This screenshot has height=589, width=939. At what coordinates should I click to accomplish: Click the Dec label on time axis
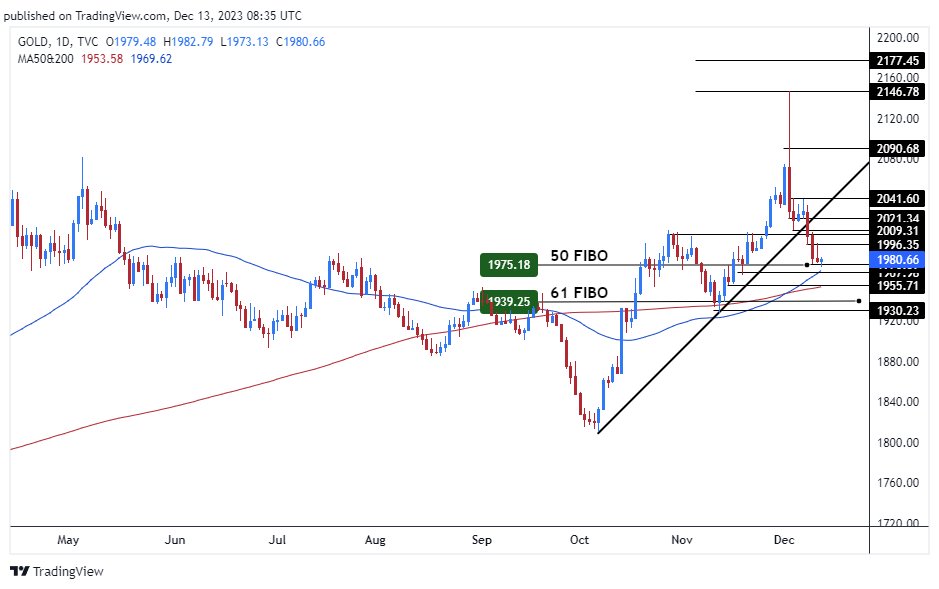pyautogui.click(x=784, y=540)
